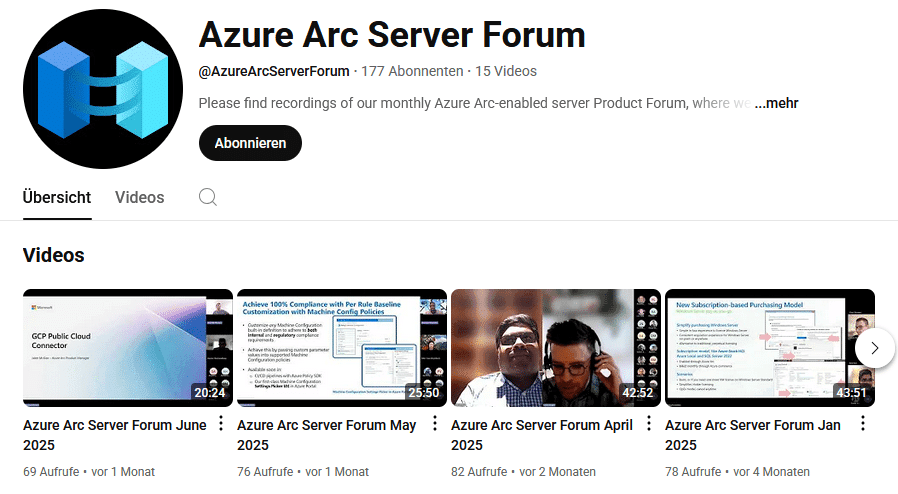This screenshot has height=494, width=898.
Task: Show next videos with the right arrow
Action: tap(875, 348)
